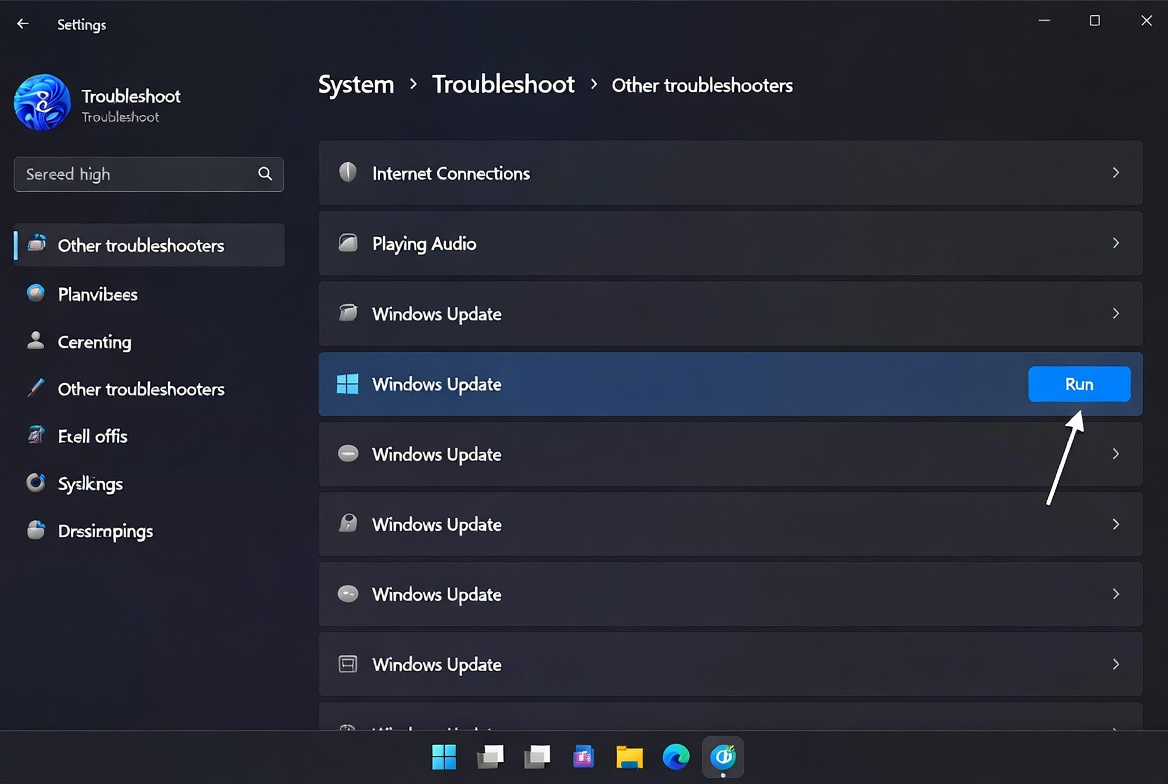1168x784 pixels.
Task: Expand the last Windows Update entry
Action: tap(1116, 664)
